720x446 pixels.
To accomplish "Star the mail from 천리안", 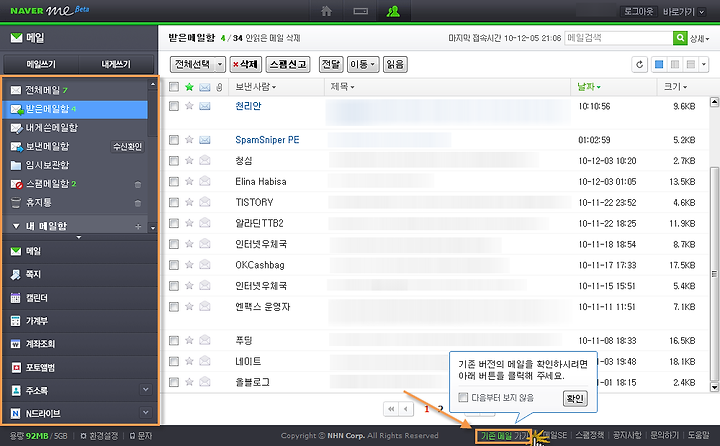I will coord(189,106).
